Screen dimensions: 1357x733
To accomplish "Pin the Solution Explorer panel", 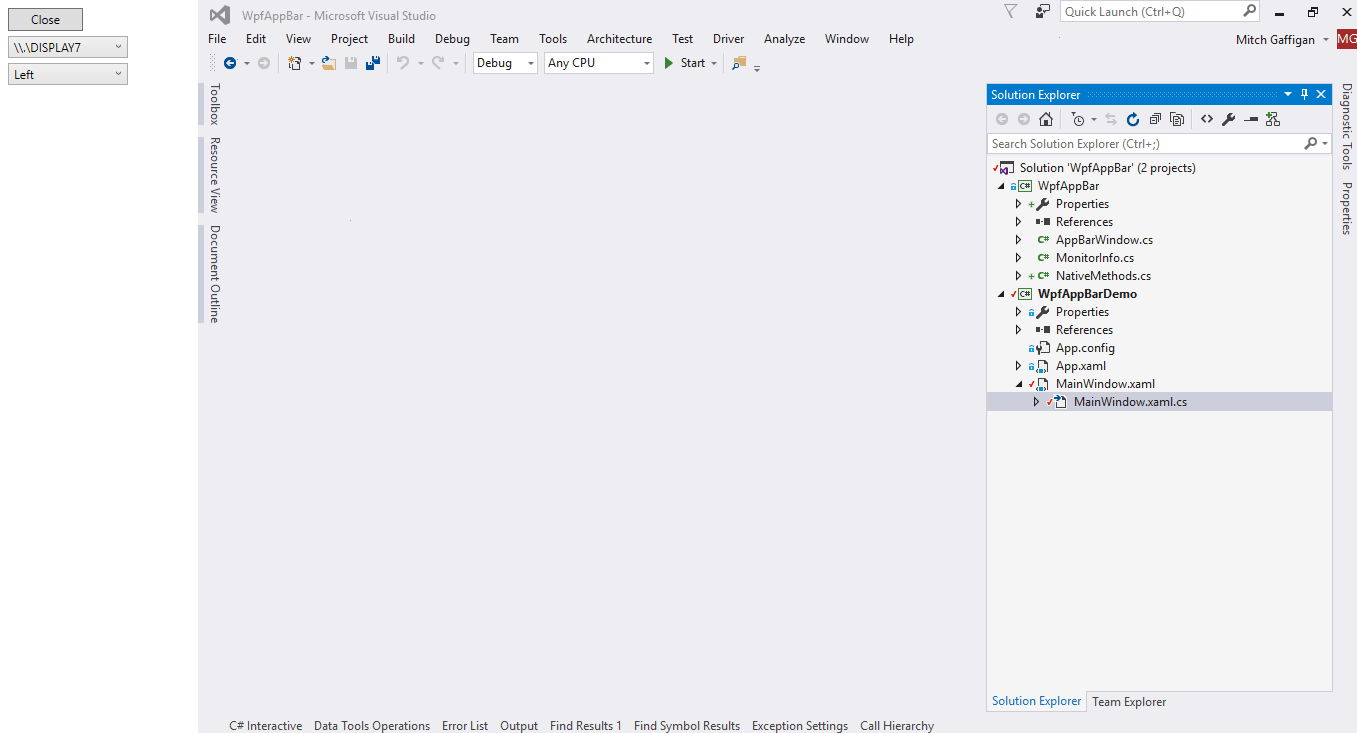I will 1303,93.
